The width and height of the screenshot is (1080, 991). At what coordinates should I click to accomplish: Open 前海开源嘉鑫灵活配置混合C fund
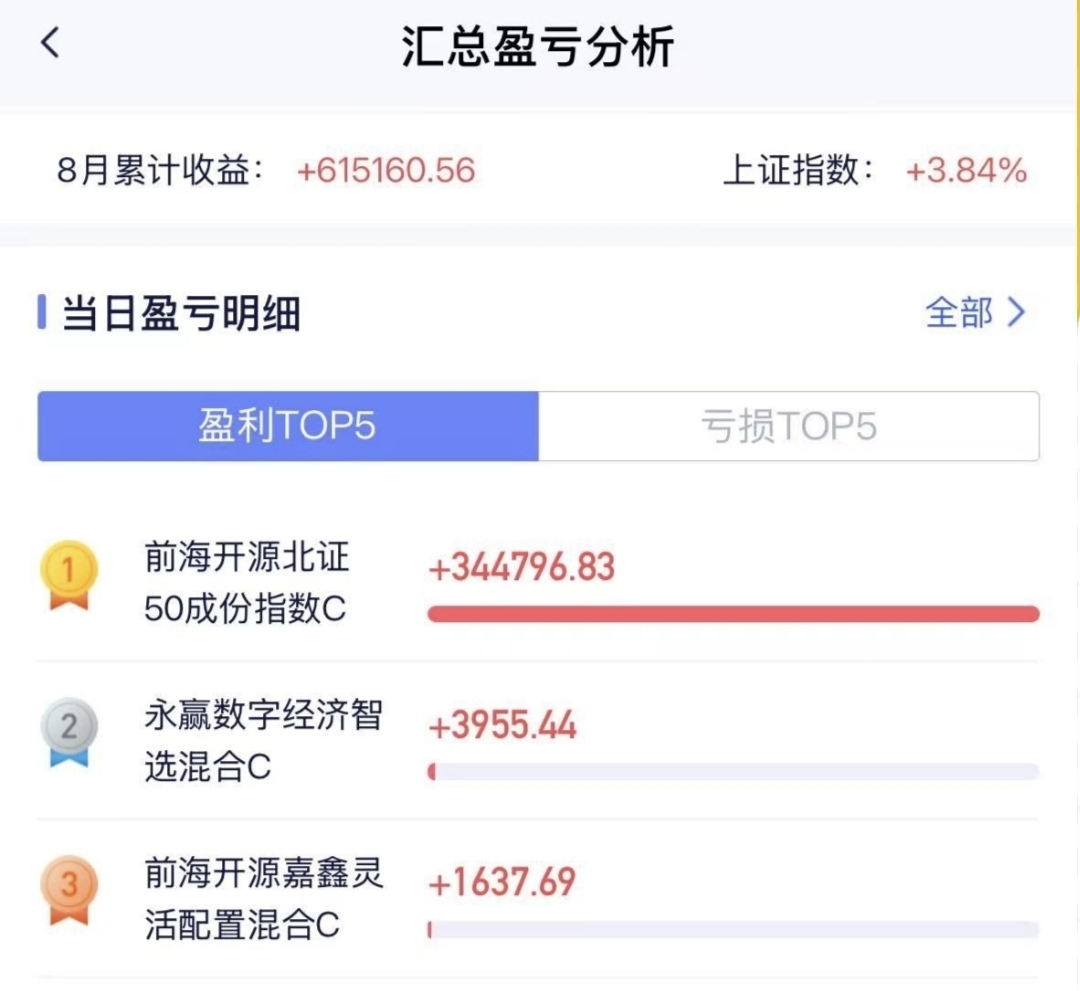coord(263,899)
